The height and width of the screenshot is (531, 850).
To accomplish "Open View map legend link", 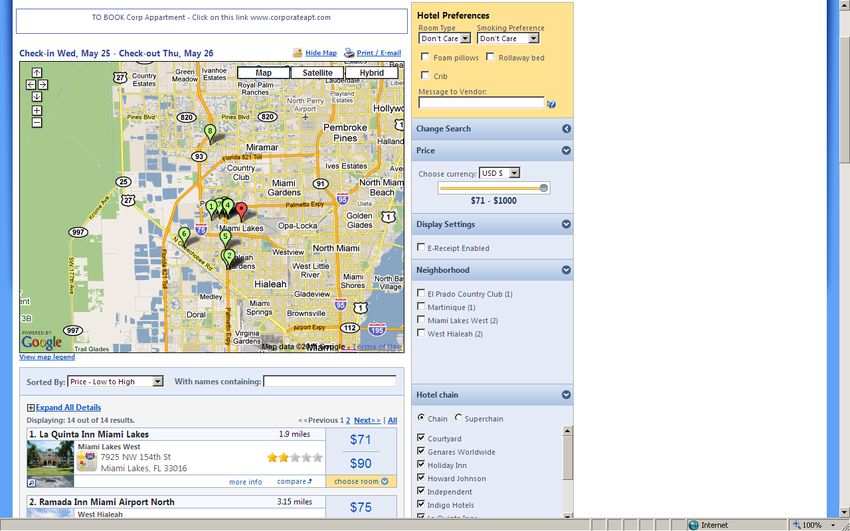I will coord(47,357).
